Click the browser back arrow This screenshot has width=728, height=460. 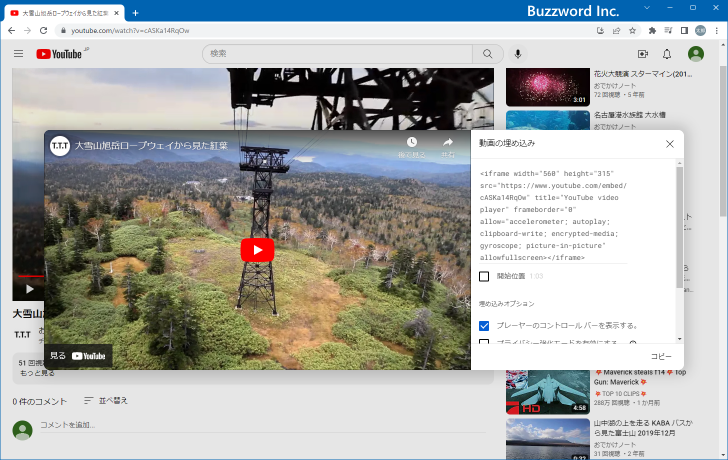click(12, 31)
